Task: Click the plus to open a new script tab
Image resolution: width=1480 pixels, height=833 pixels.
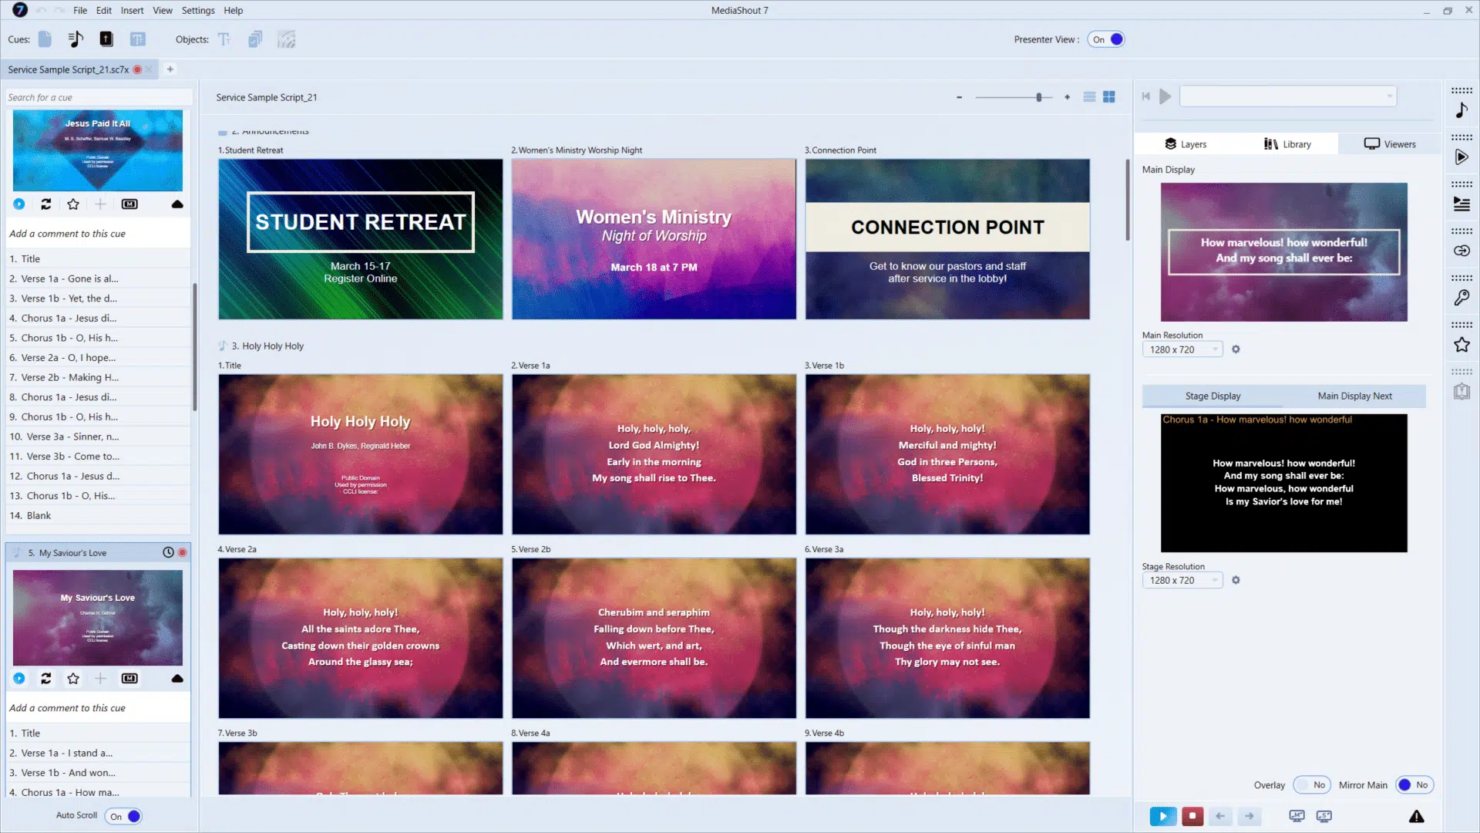Action: click(170, 69)
